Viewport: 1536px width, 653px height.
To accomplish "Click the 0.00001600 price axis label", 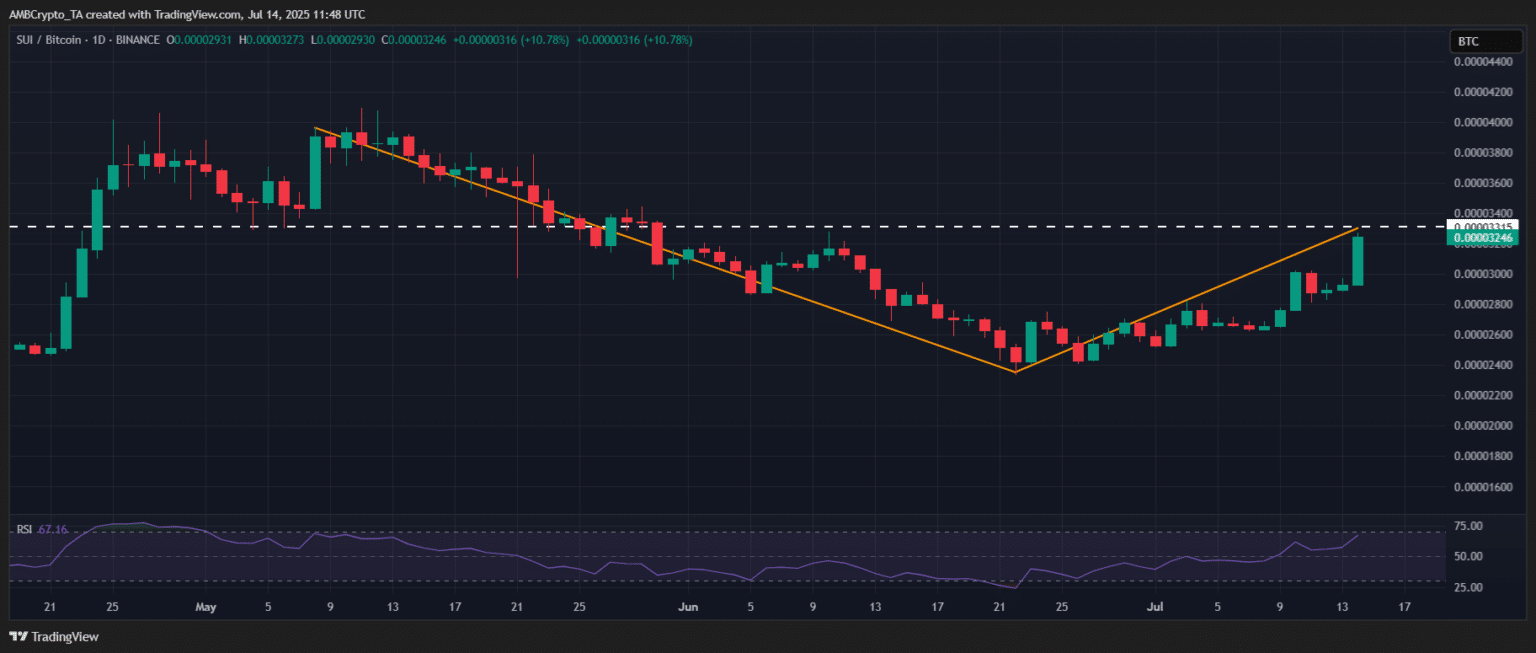I will 1484,487.
